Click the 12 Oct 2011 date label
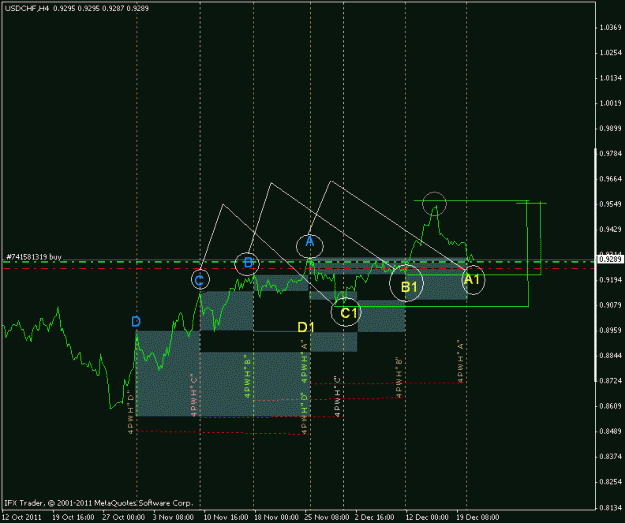Image resolution: width=625 pixels, height=523 pixels. pyautogui.click(x=22, y=517)
